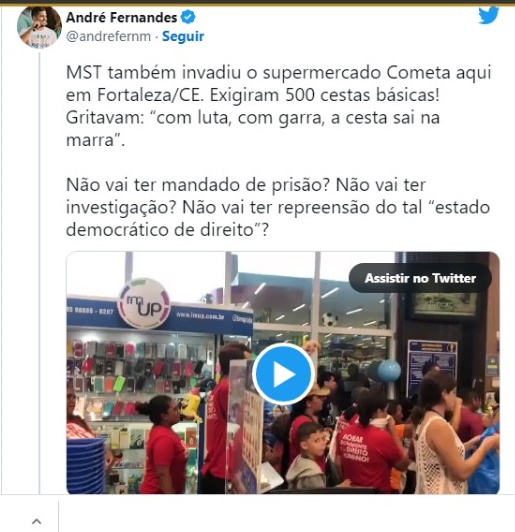
Task: Click the imUP kiosk sign in video thumbnail
Action: [144, 303]
